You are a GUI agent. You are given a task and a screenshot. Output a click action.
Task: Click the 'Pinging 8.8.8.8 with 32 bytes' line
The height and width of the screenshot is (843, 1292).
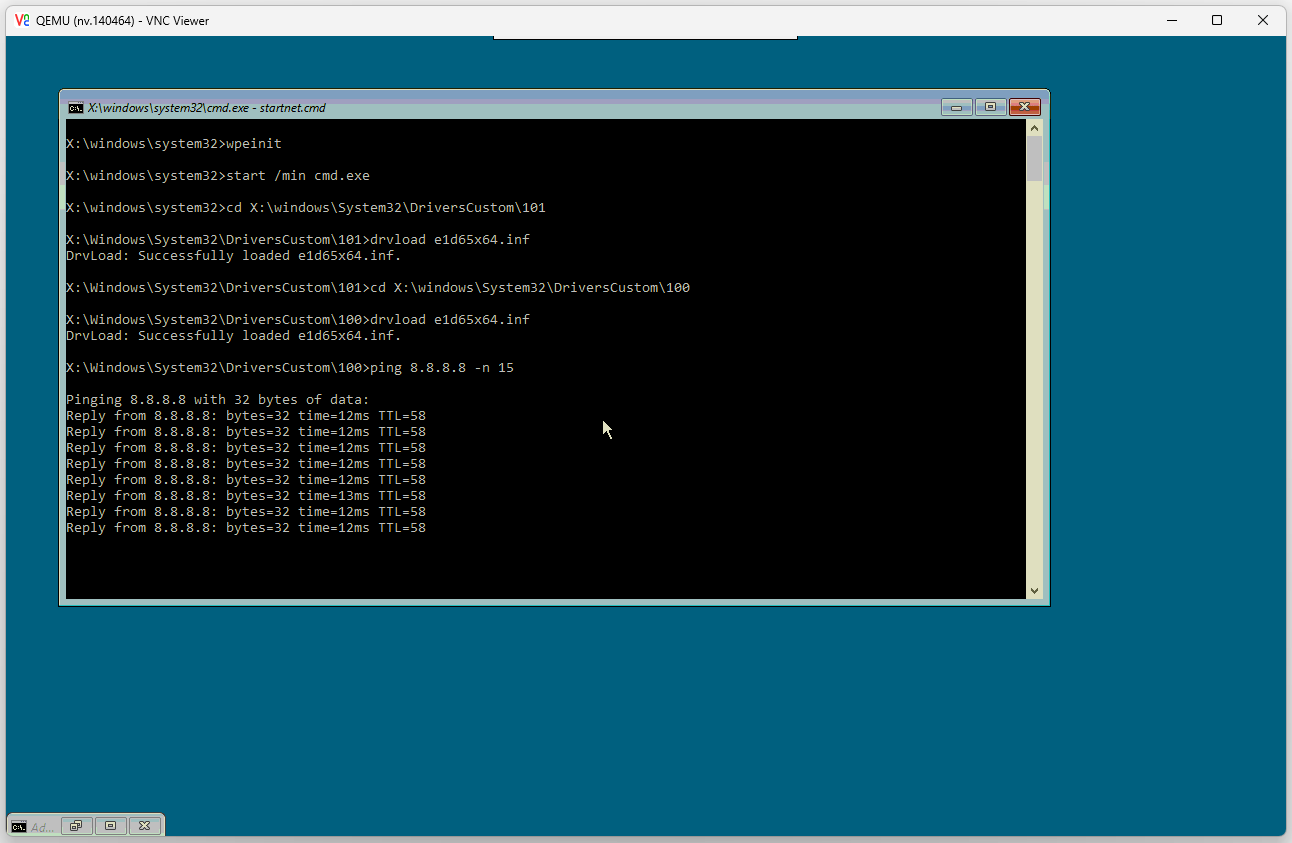click(x=217, y=400)
